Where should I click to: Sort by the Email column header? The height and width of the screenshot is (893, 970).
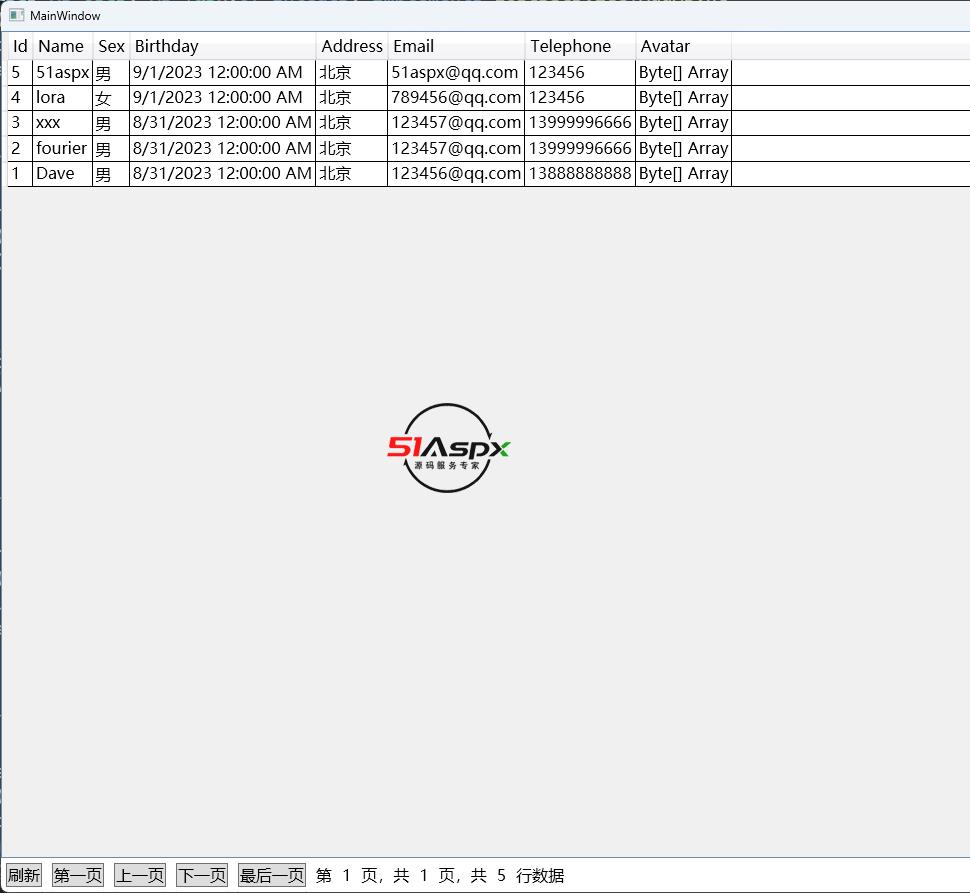click(413, 46)
